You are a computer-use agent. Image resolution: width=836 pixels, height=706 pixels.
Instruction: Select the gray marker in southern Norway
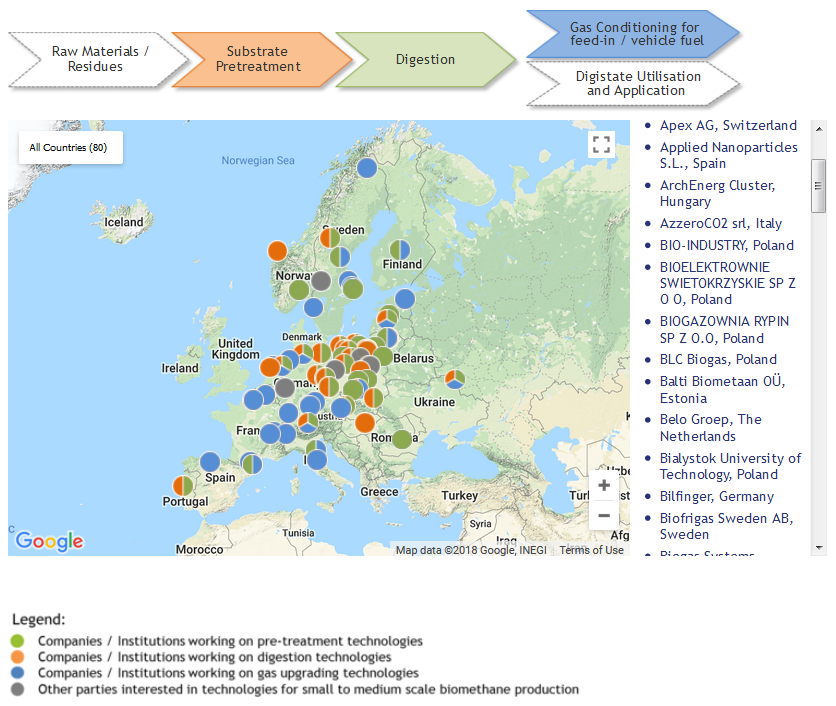tap(320, 280)
